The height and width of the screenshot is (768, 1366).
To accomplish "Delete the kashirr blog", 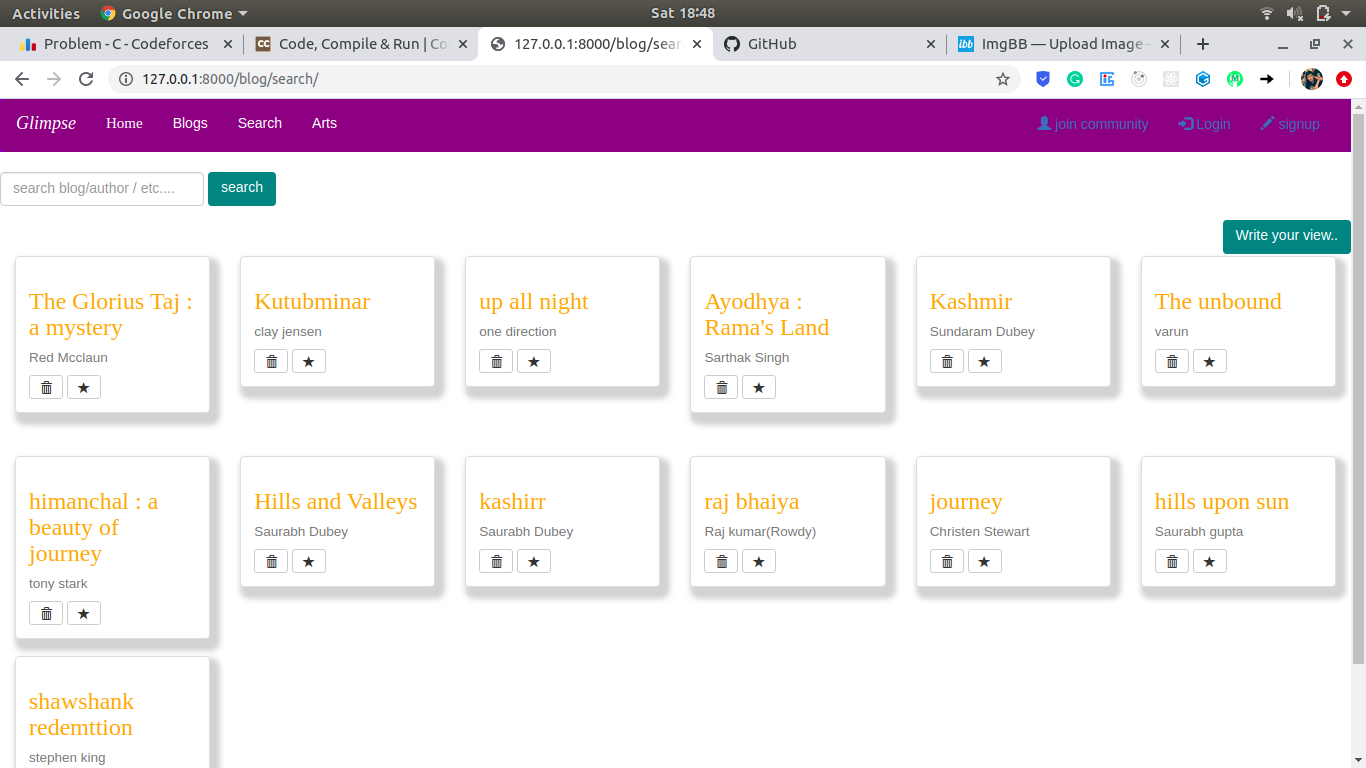I will point(496,561).
